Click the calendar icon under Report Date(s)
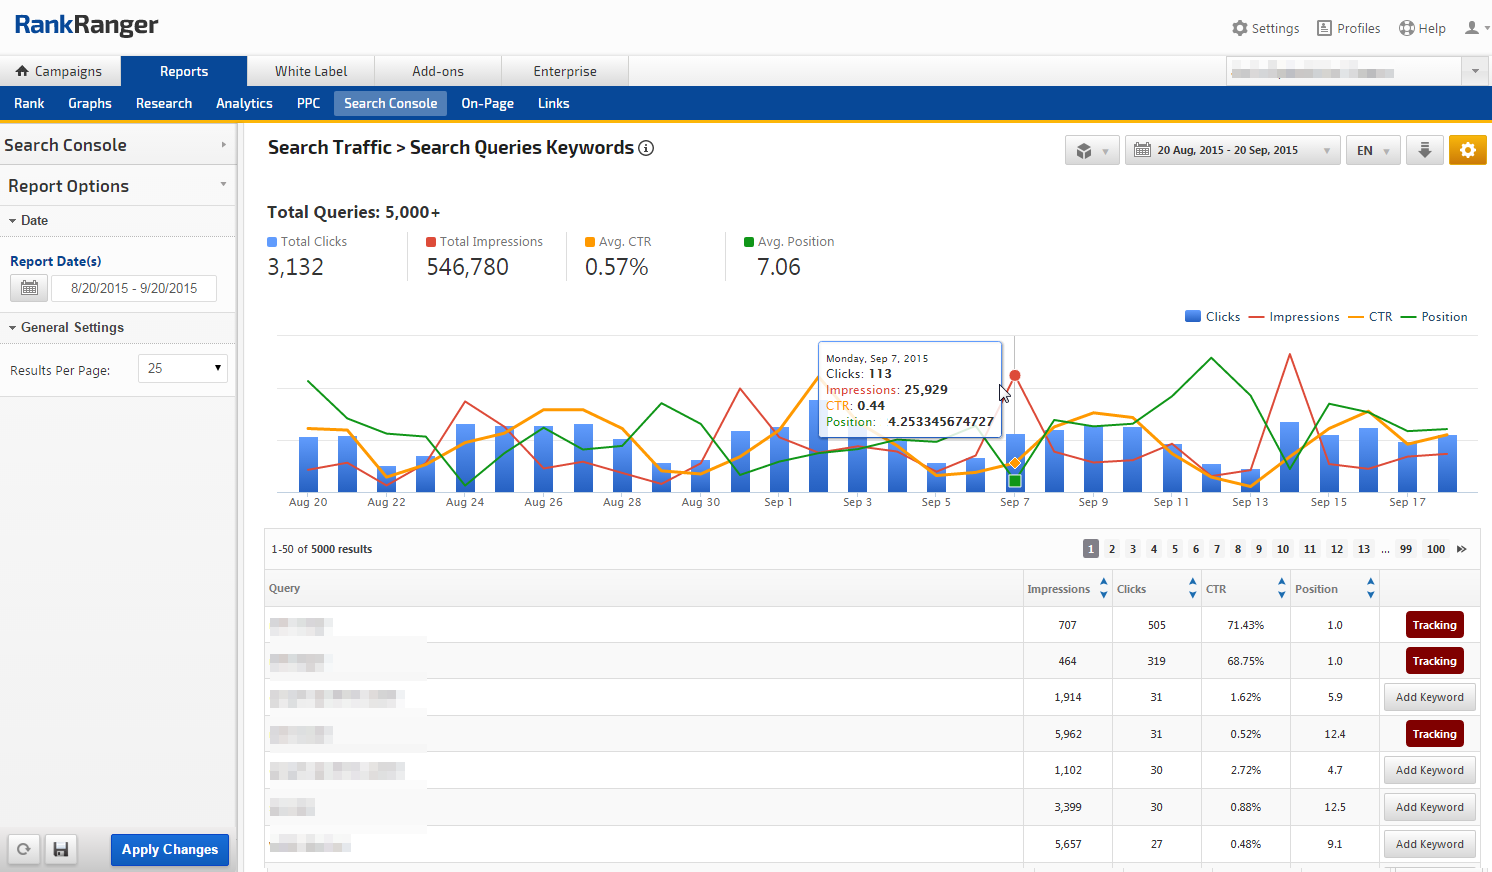1492x872 pixels. click(30, 288)
